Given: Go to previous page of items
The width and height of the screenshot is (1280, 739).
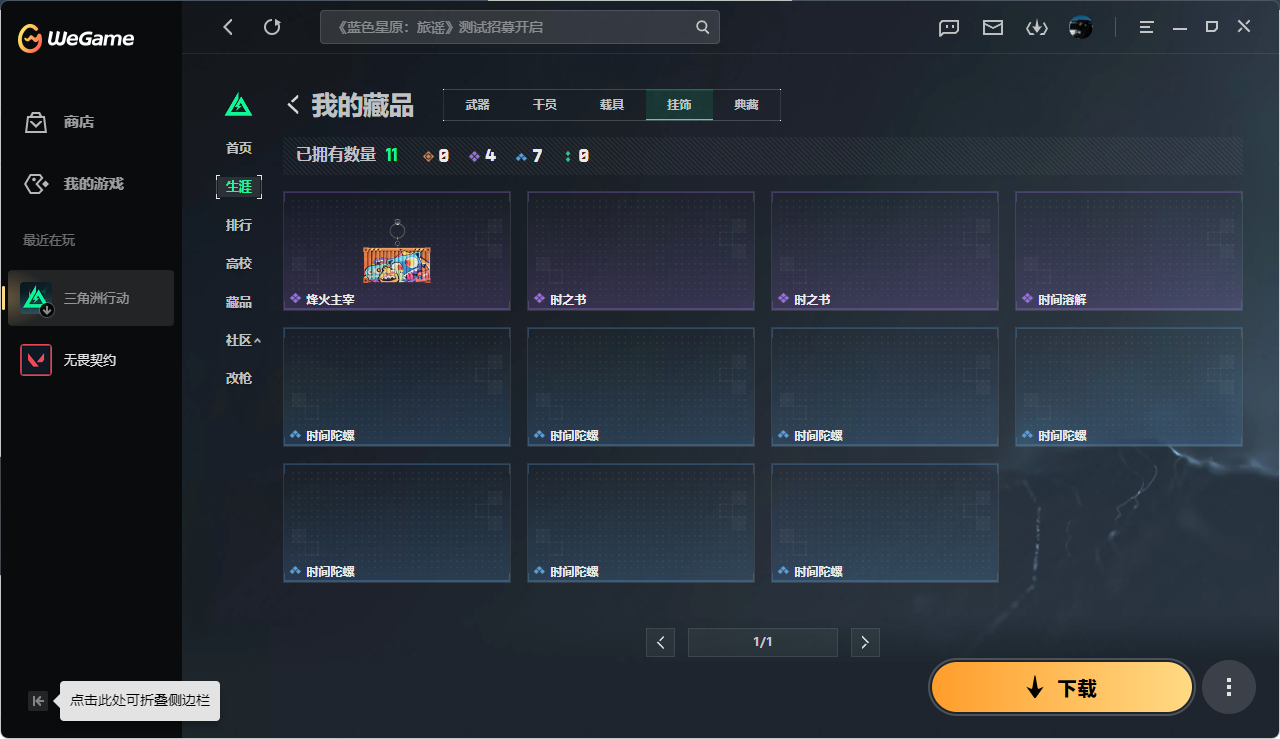Looking at the screenshot, I should point(660,642).
